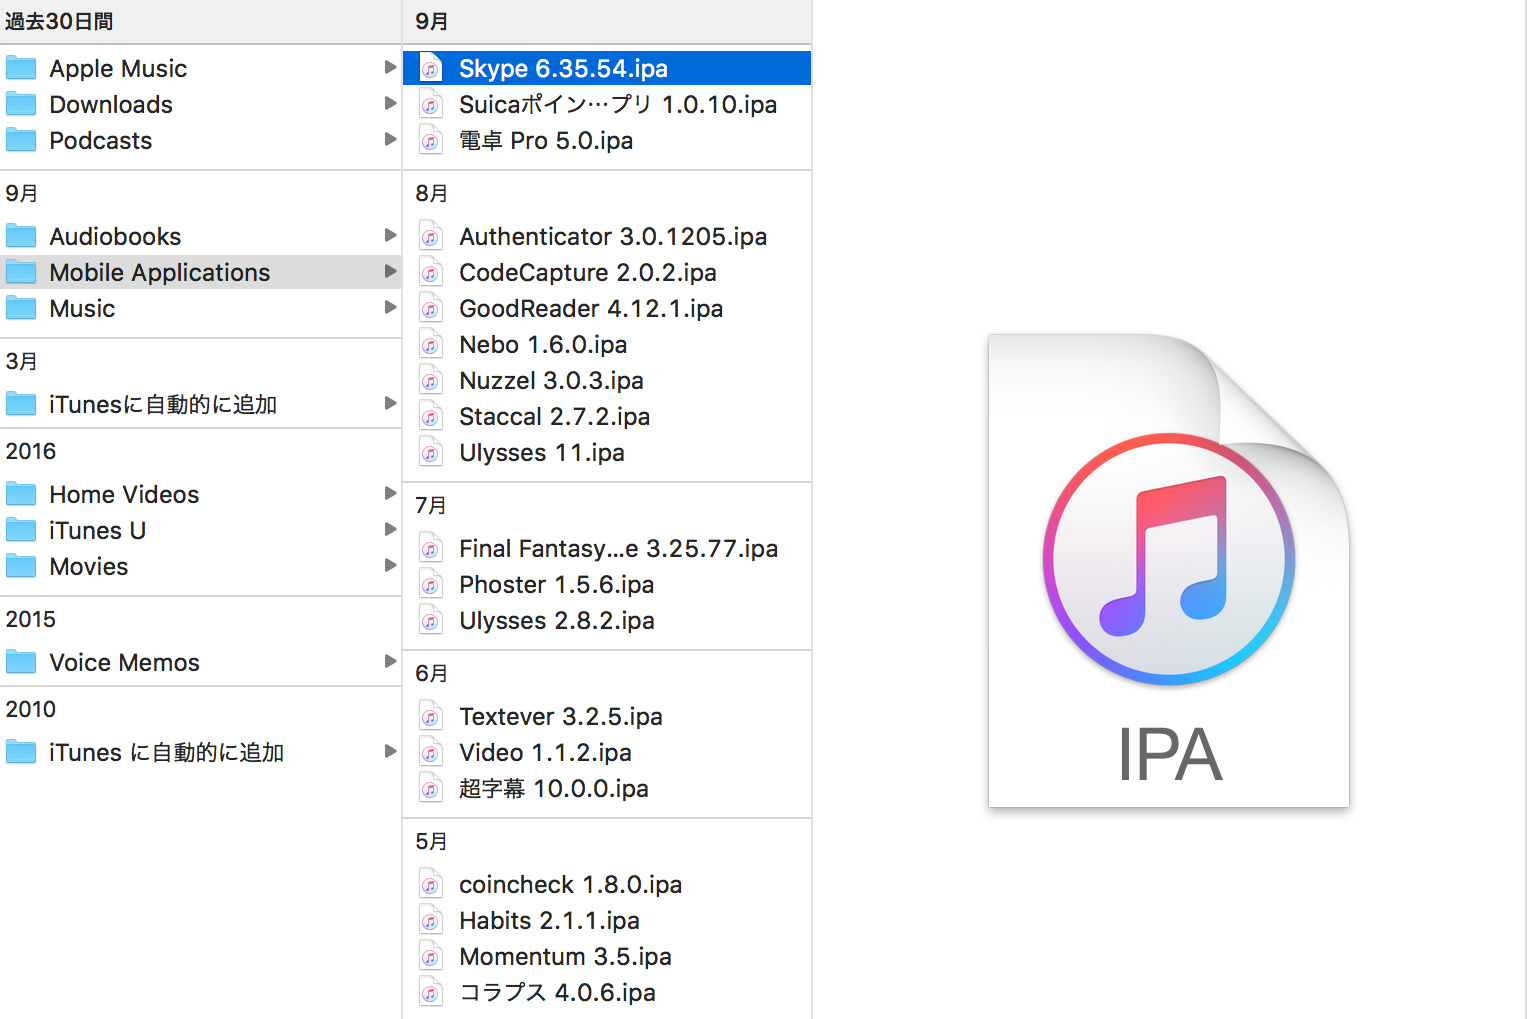Click the Skype 6.35.54.ipa file icon

click(x=430, y=68)
